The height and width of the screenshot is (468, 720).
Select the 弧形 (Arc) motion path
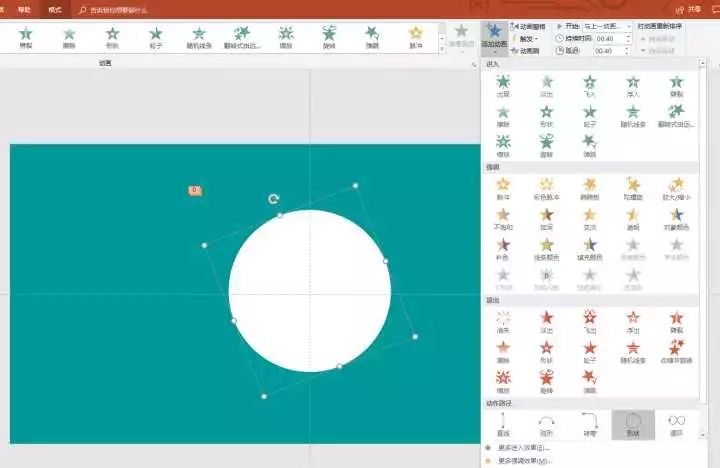coord(546,424)
